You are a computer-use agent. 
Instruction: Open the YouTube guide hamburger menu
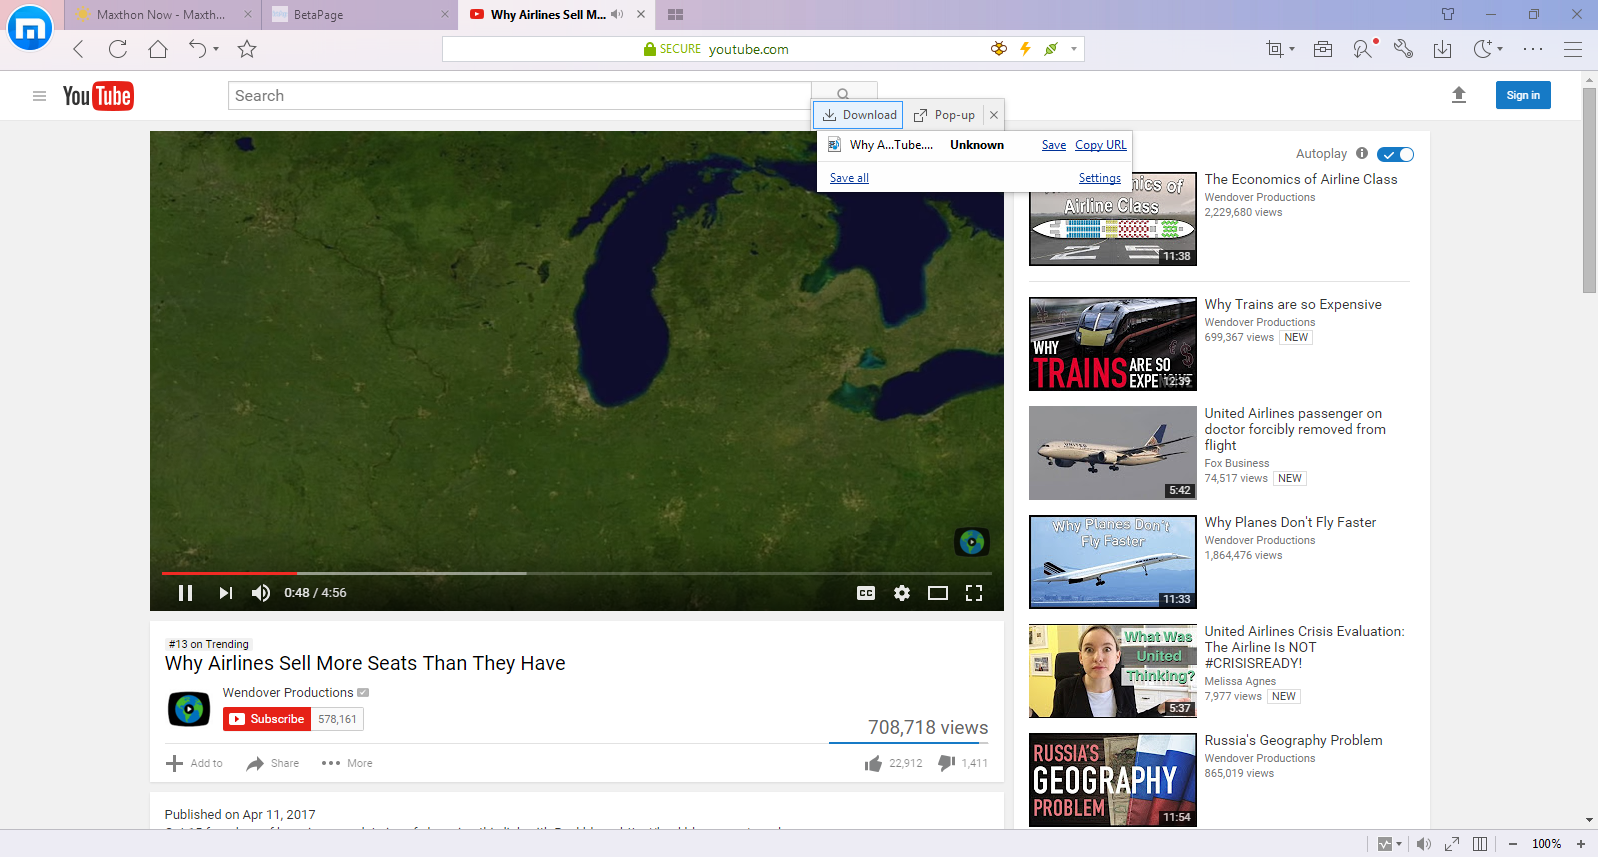[x=40, y=96]
